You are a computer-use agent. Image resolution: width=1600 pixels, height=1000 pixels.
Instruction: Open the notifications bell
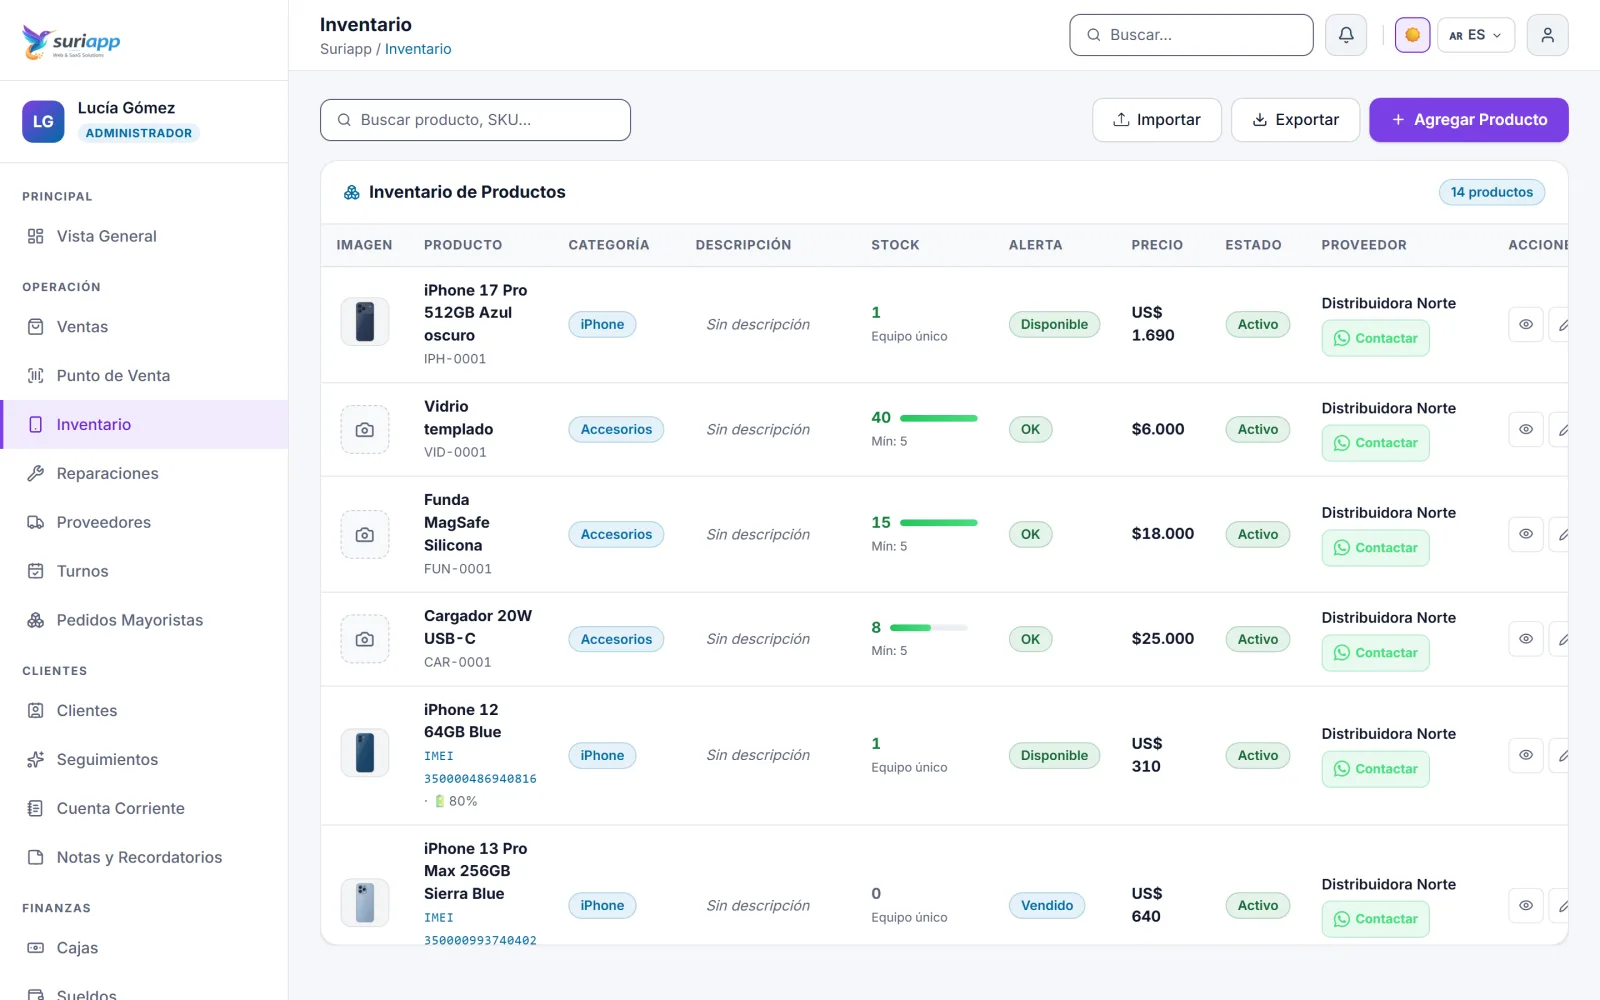coord(1346,35)
